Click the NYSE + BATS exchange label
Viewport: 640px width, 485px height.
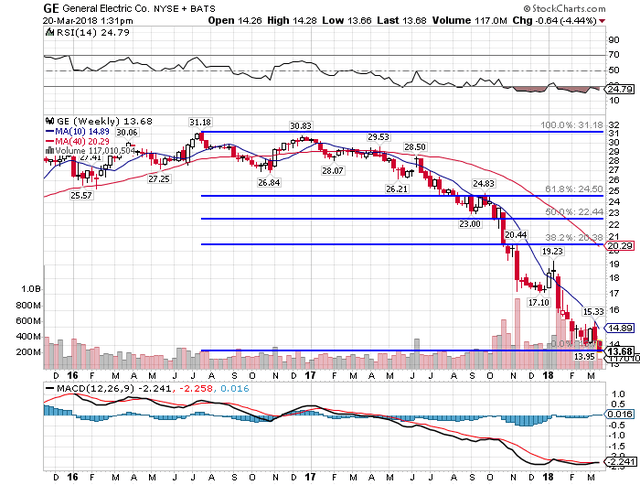[x=184, y=9]
